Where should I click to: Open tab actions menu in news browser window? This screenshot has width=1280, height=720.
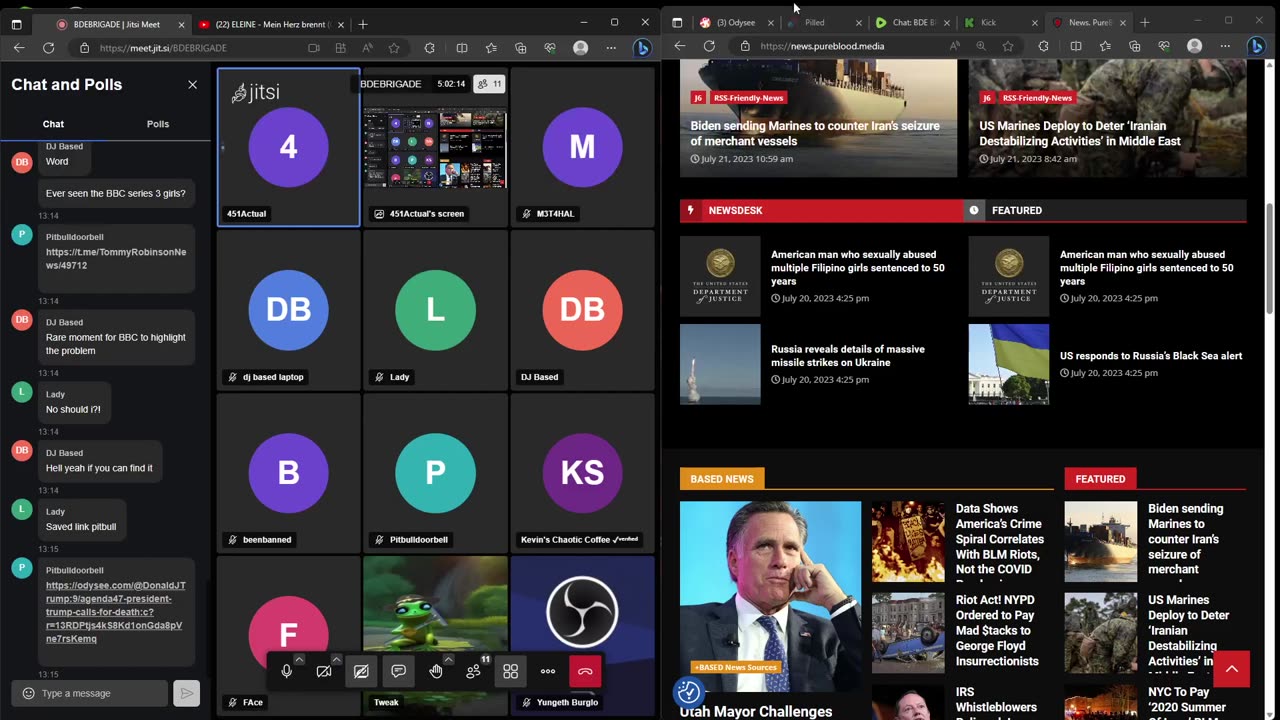pos(677,22)
